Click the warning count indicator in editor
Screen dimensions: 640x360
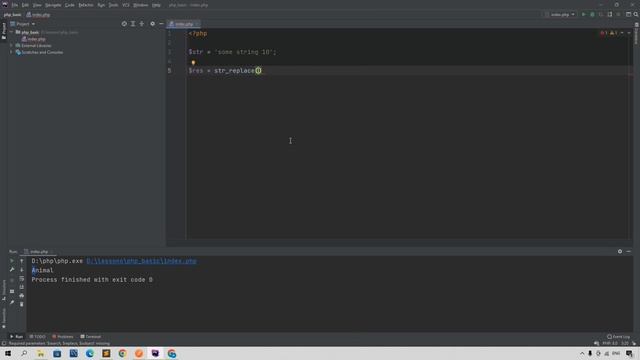613,33
